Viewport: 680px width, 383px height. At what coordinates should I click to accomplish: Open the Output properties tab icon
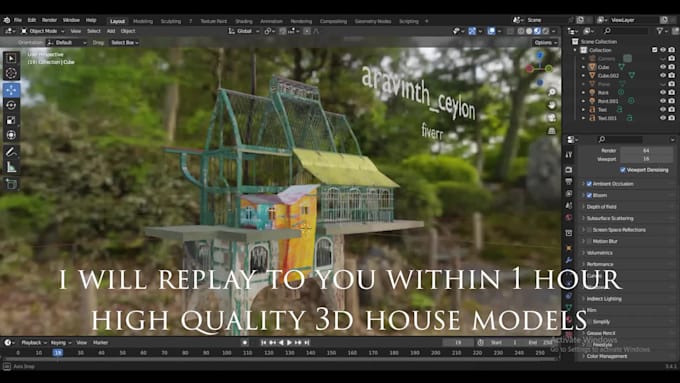tap(569, 182)
